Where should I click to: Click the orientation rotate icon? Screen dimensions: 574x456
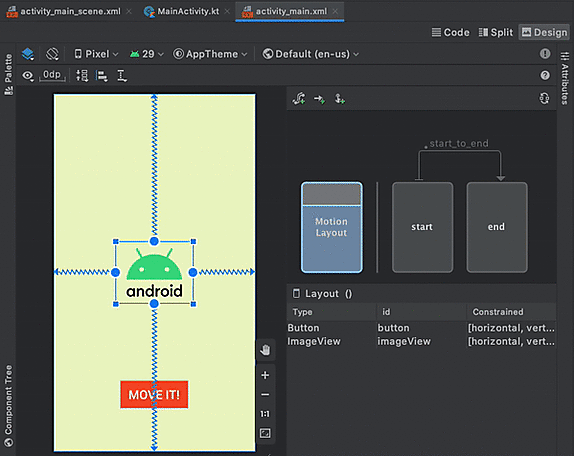click(52, 54)
